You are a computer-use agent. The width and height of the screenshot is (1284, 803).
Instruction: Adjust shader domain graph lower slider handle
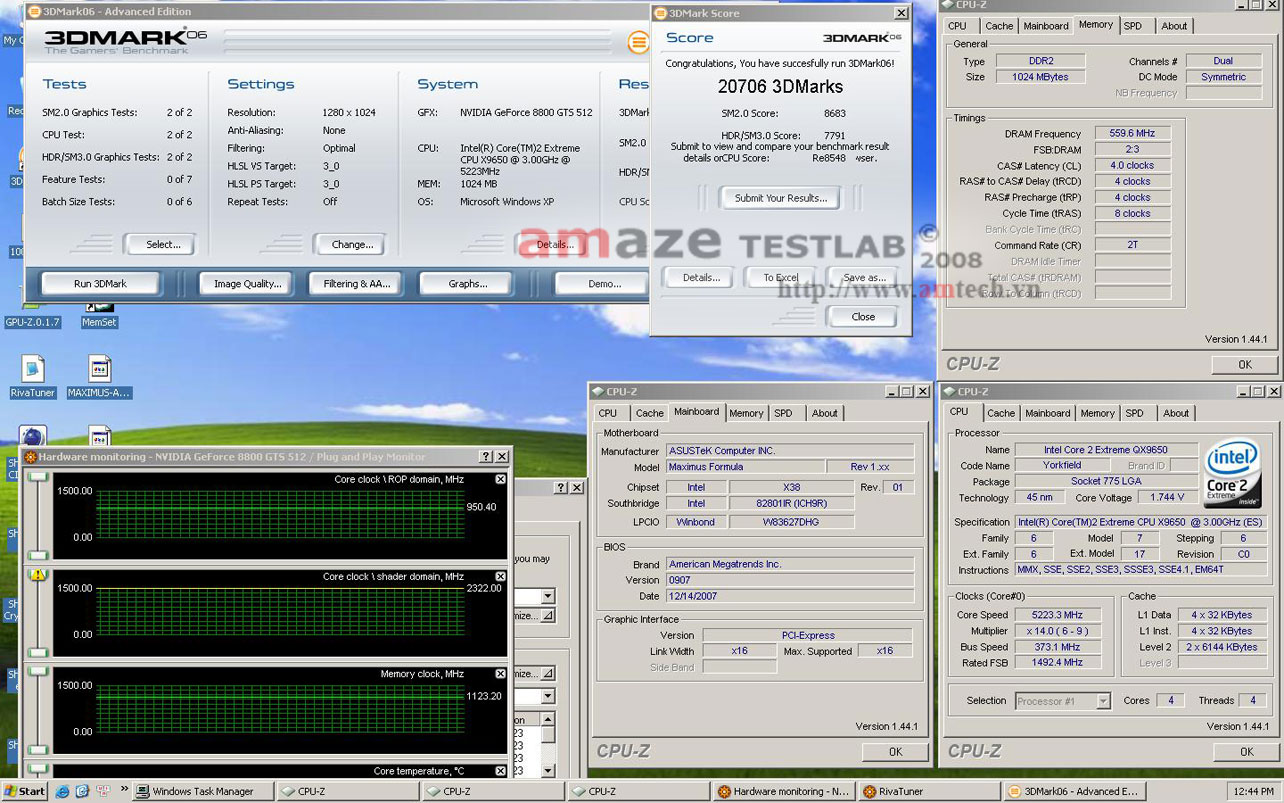(38, 652)
